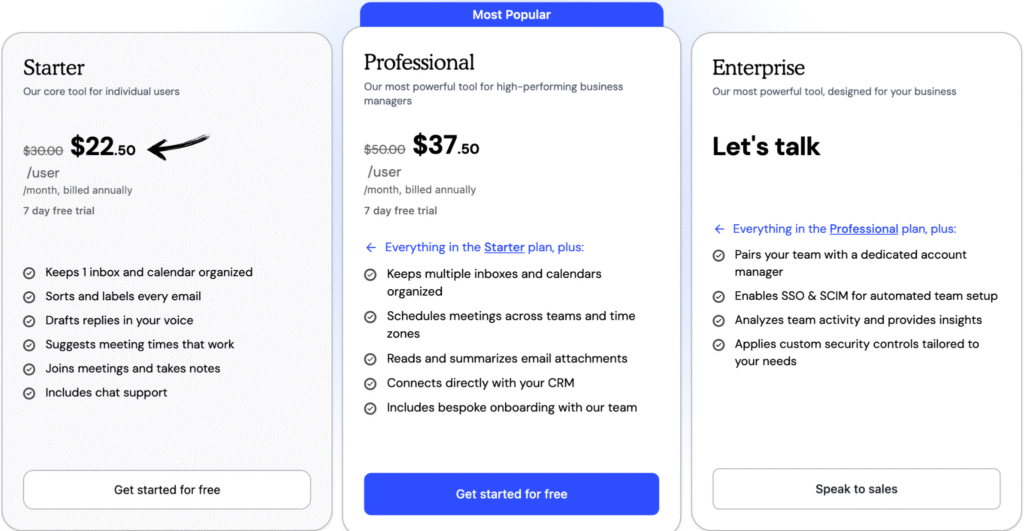Click checkmark icon next to 'Connects directly with your CRM'
This screenshot has width=1024, height=531.
pyautogui.click(x=370, y=384)
